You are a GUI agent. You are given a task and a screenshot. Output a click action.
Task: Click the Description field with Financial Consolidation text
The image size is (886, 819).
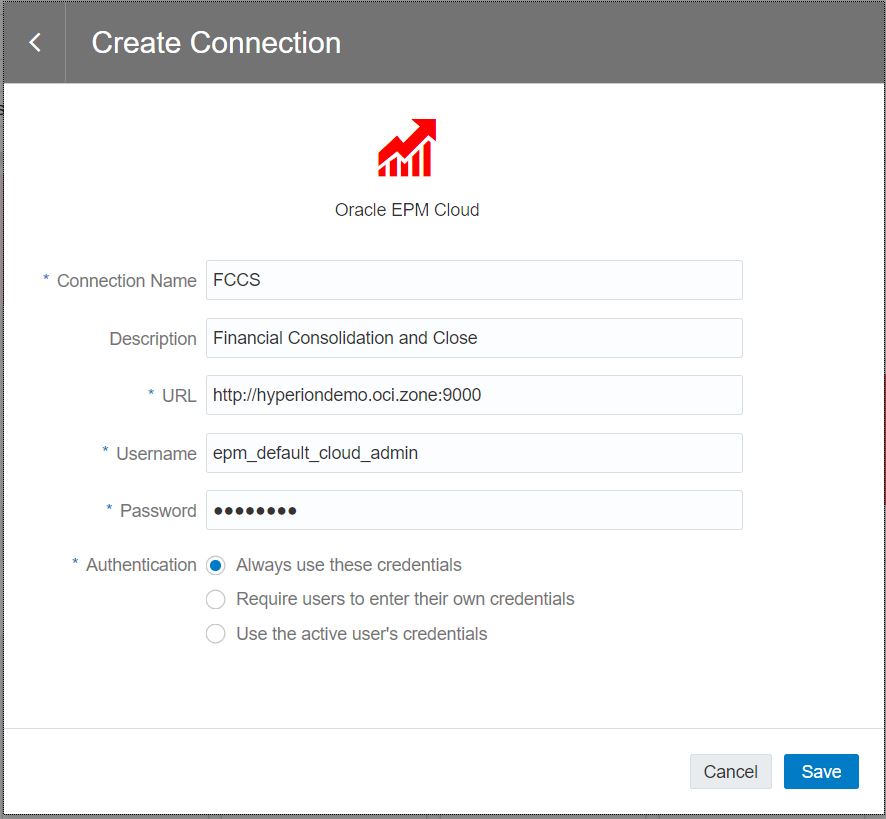(x=474, y=338)
